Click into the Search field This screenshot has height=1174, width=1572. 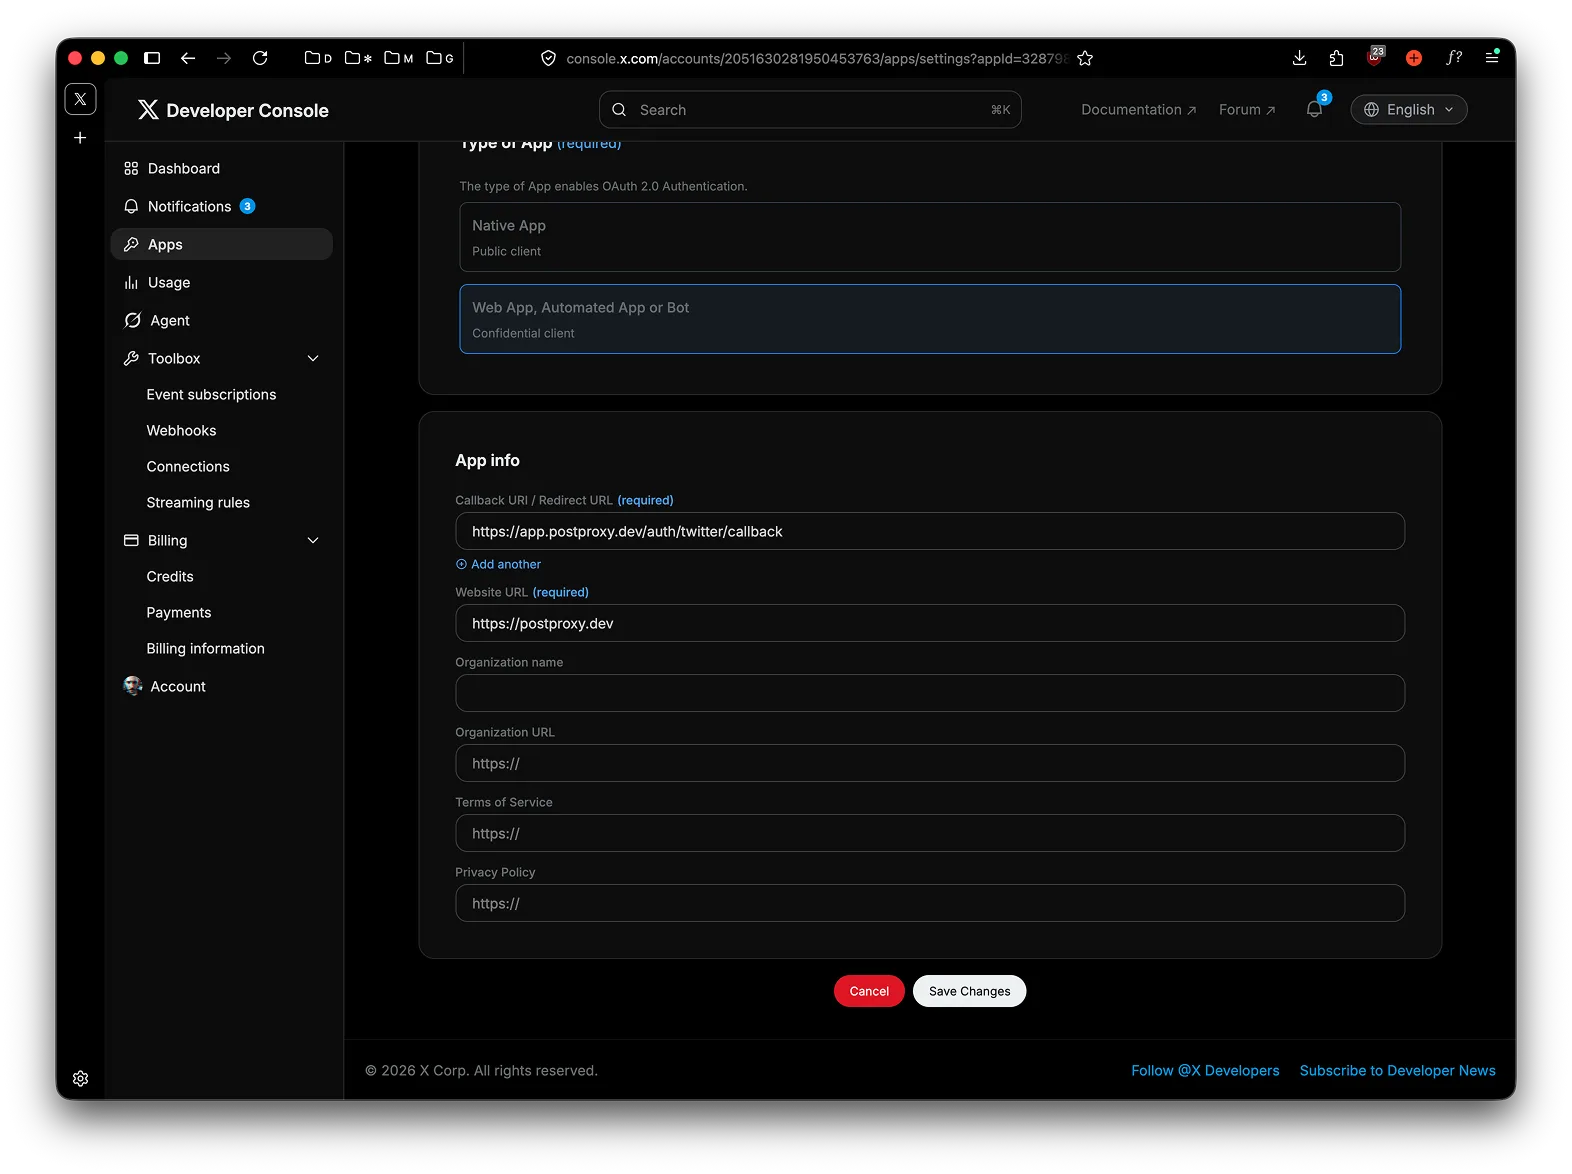click(x=810, y=110)
